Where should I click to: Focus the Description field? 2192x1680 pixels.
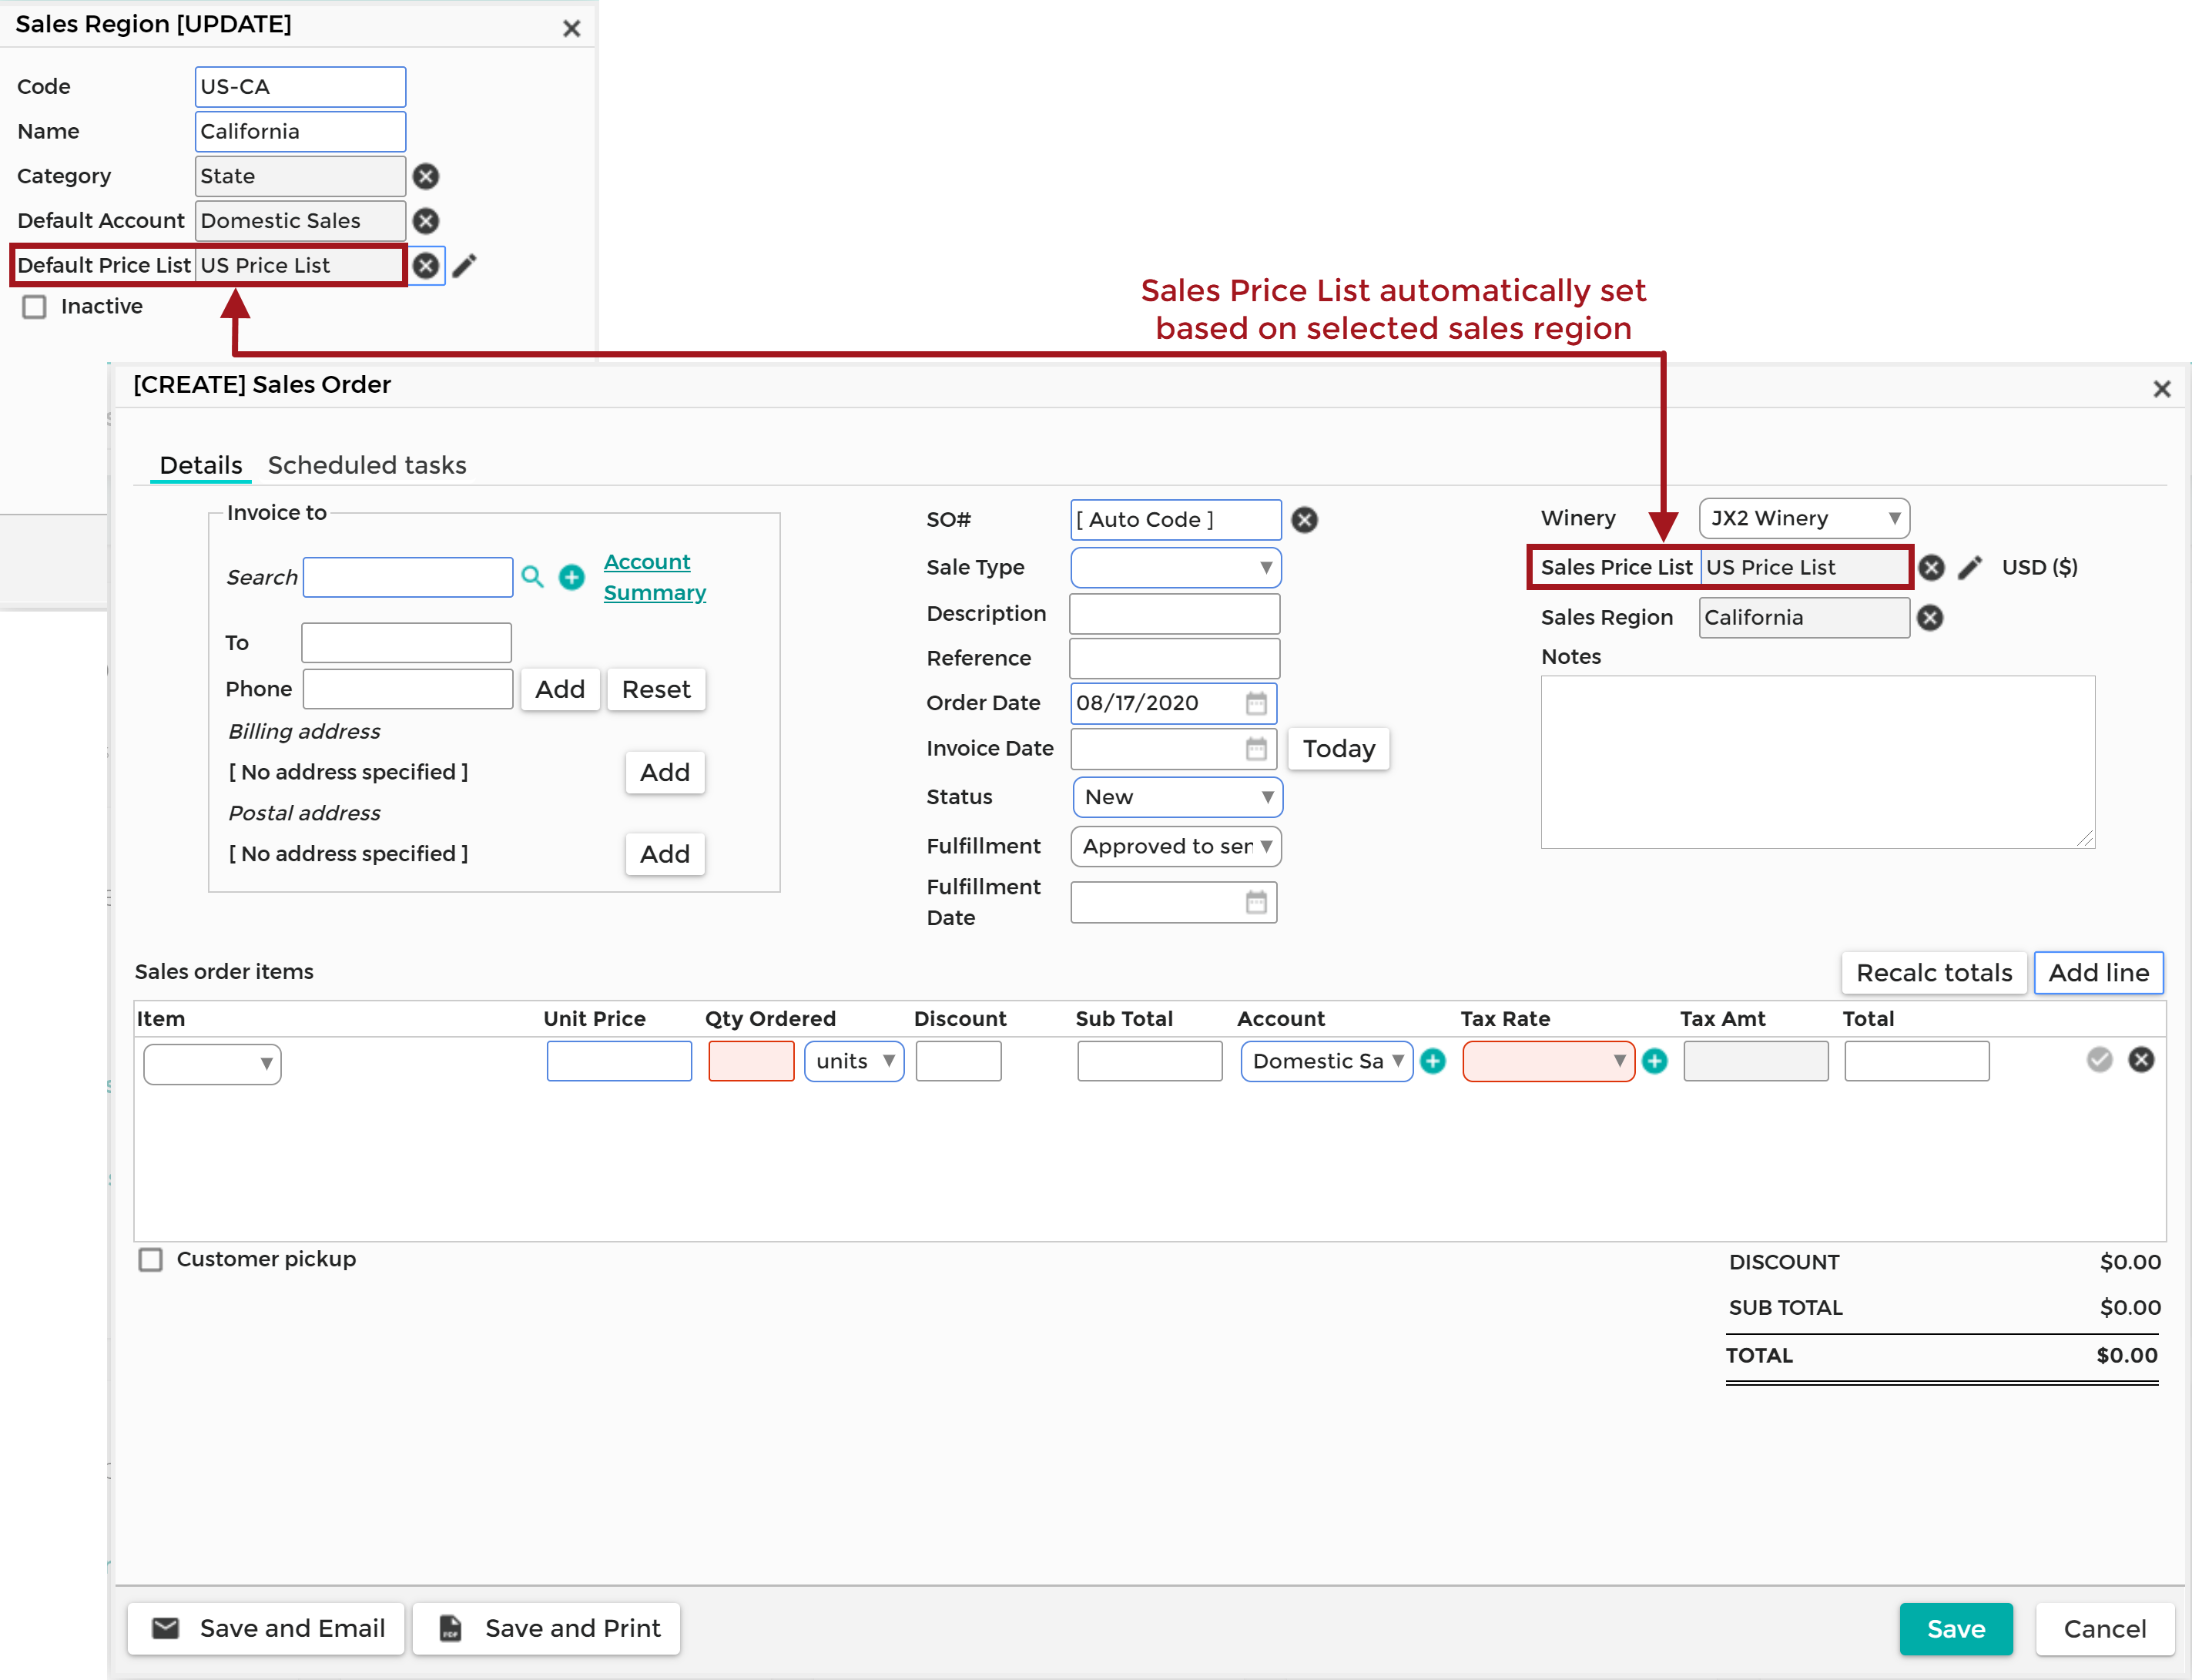(x=1175, y=614)
